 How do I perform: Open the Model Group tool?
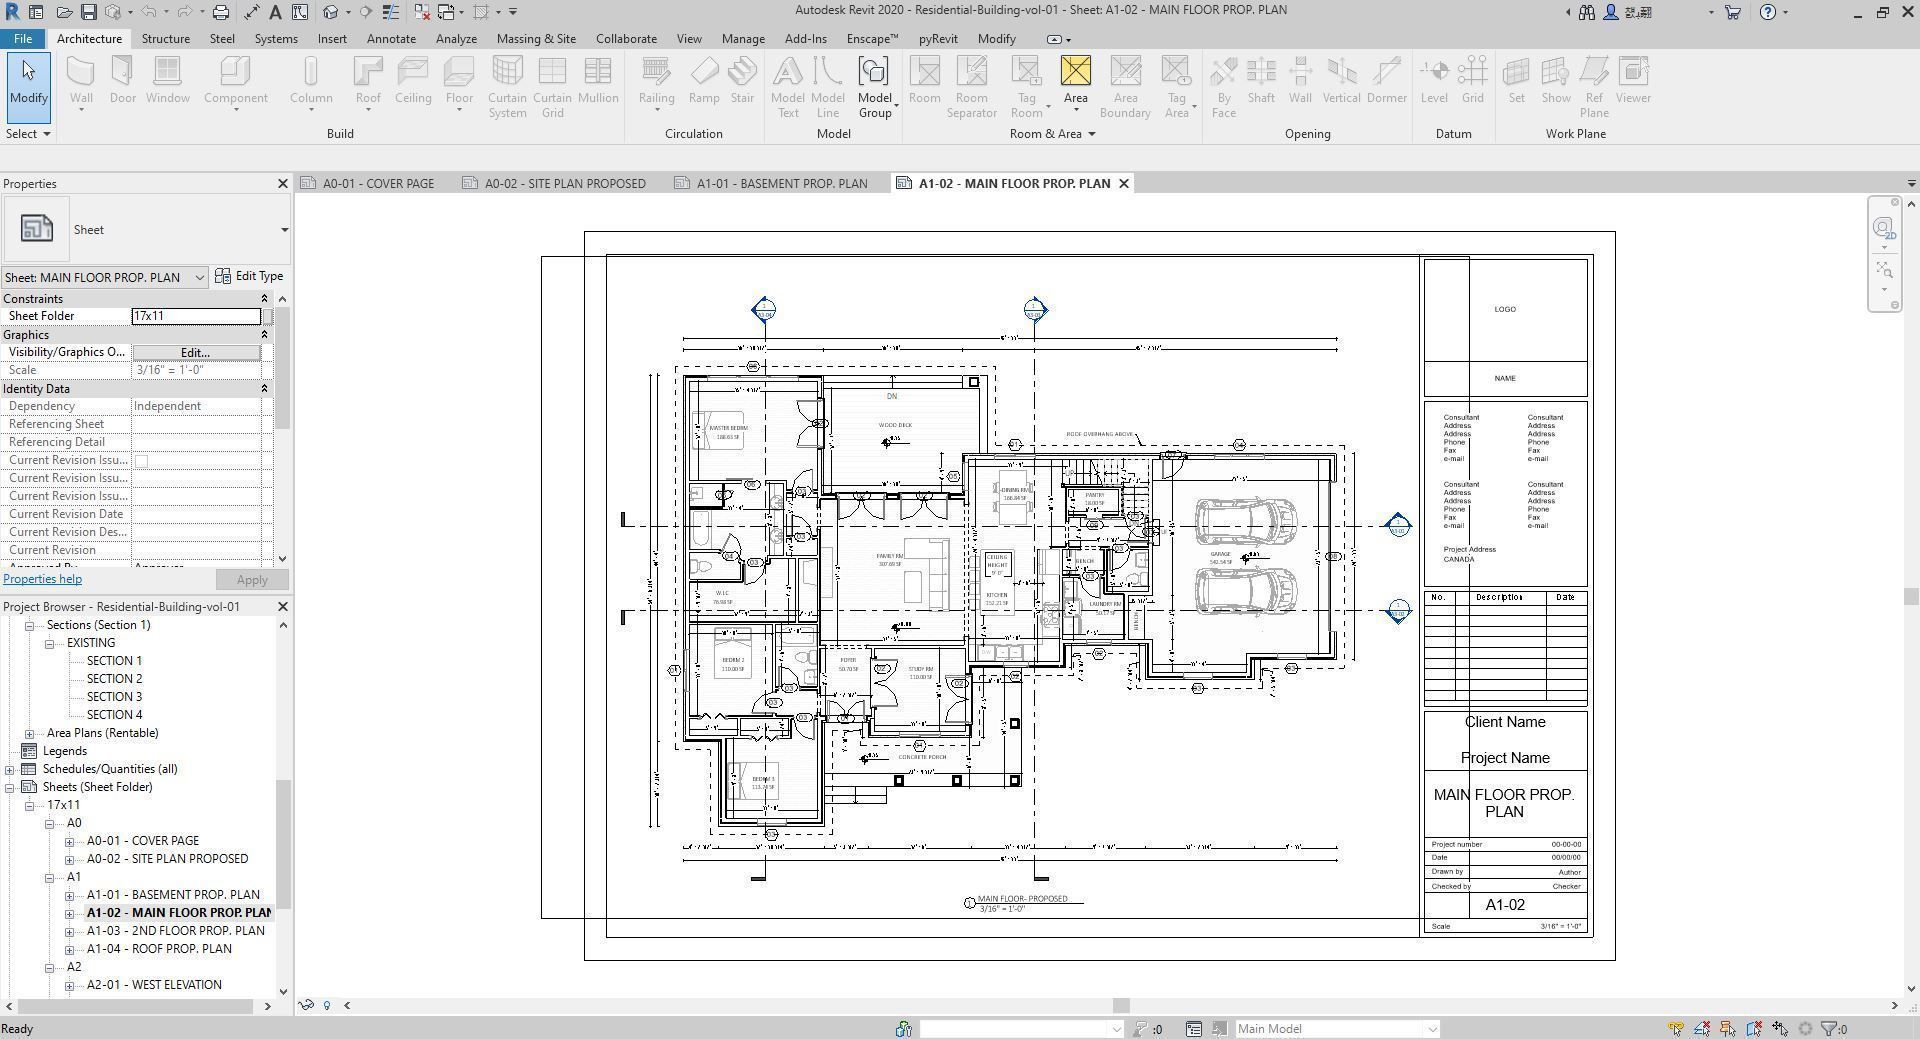pos(875,88)
